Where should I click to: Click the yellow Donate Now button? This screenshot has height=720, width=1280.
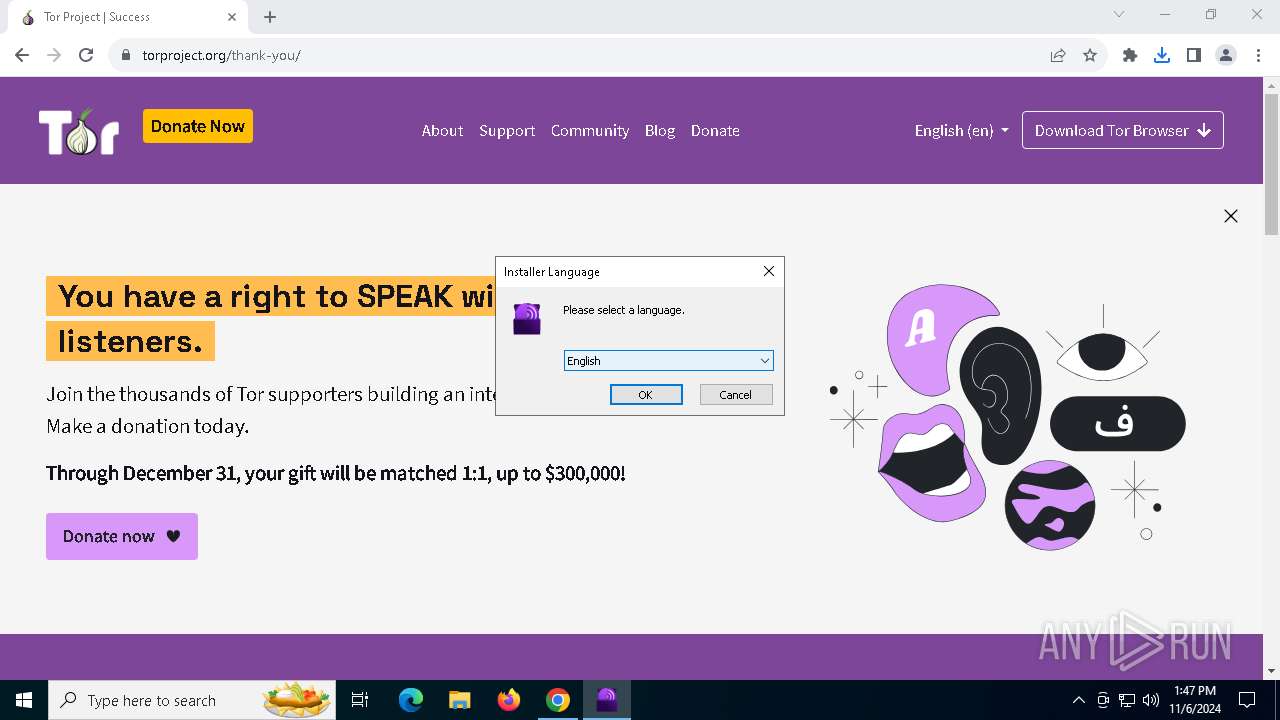pyautogui.click(x=198, y=126)
